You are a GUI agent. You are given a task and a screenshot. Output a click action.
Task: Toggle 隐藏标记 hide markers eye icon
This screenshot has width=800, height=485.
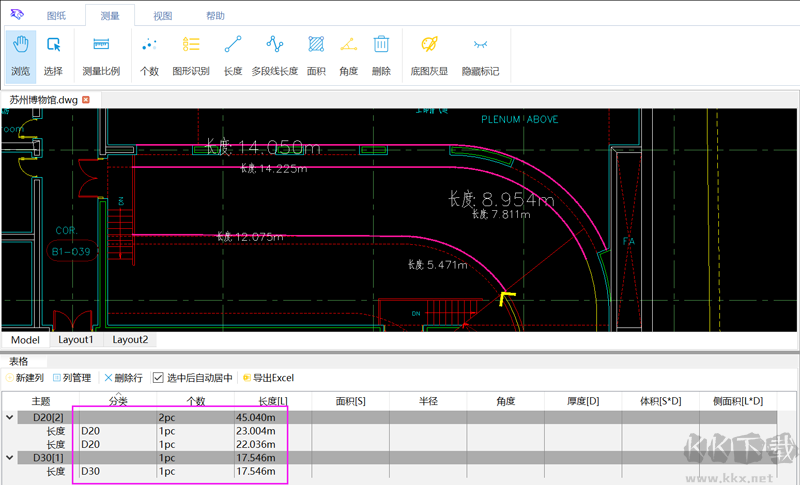click(x=480, y=55)
